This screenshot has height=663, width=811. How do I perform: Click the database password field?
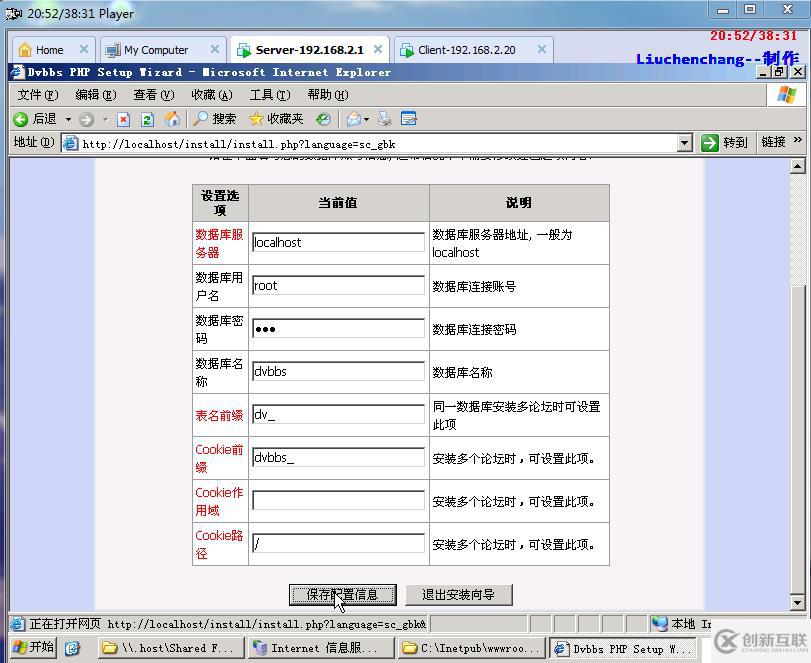[339, 328]
